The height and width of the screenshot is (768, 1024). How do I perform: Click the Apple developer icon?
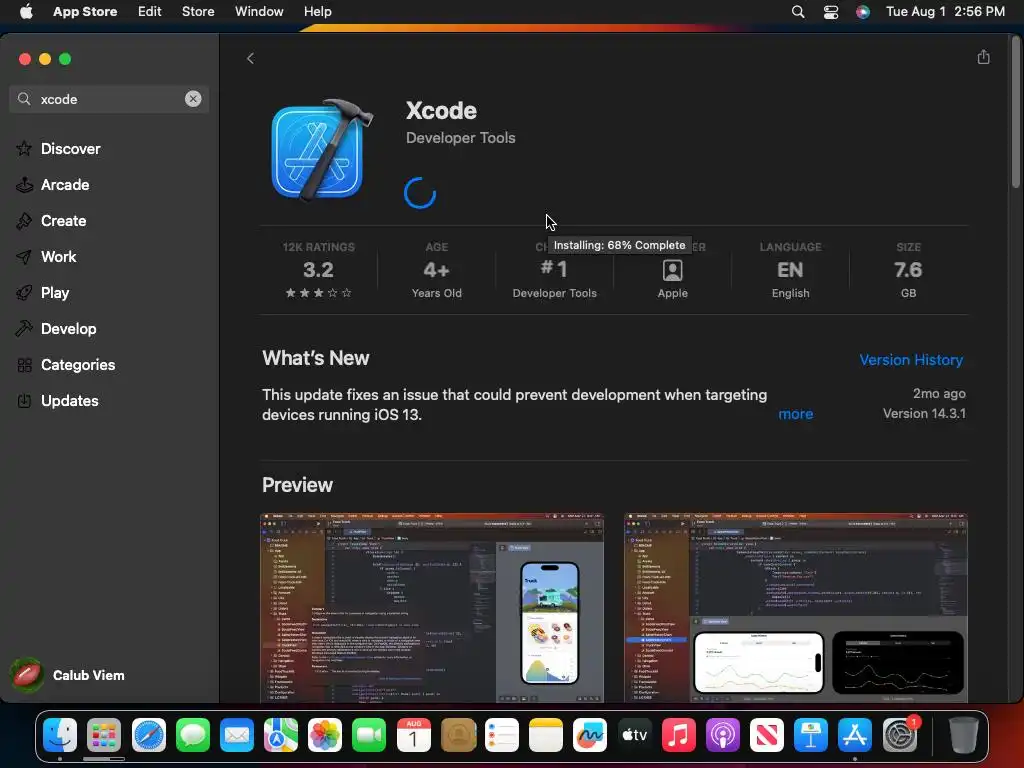coord(673,270)
